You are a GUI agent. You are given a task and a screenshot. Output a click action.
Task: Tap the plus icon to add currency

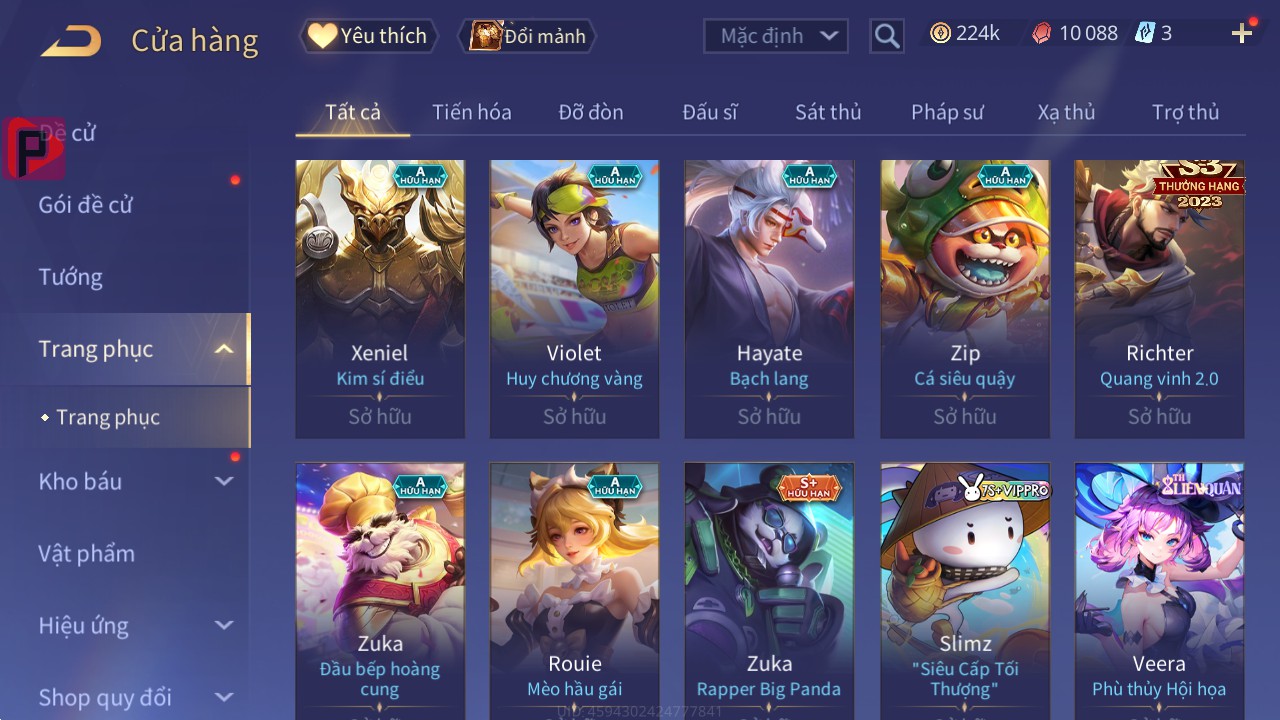pos(1242,34)
